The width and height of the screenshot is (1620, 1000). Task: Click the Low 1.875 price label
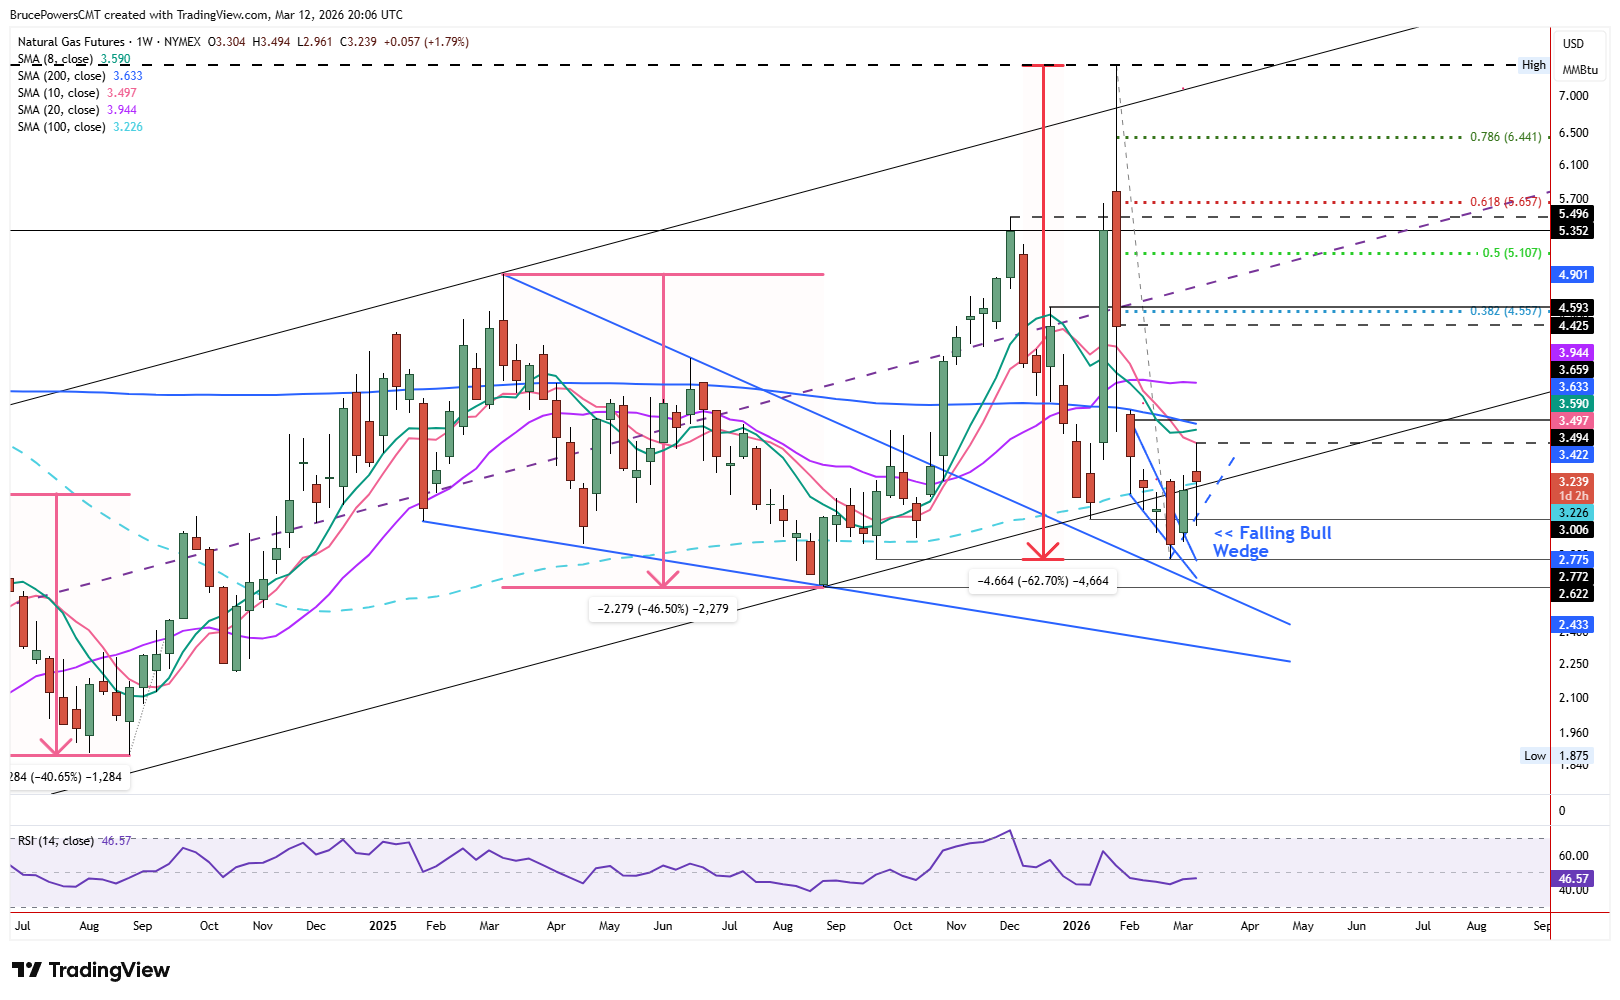click(1556, 756)
